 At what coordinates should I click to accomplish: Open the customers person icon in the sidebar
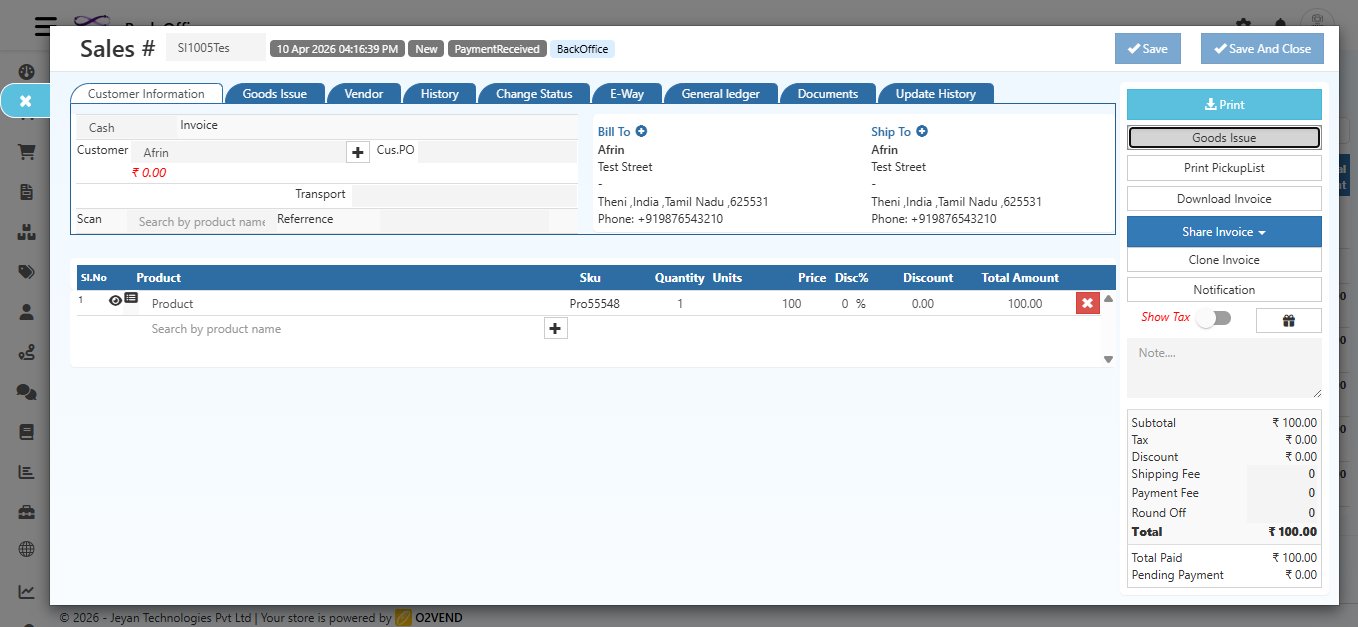pyautogui.click(x=27, y=311)
